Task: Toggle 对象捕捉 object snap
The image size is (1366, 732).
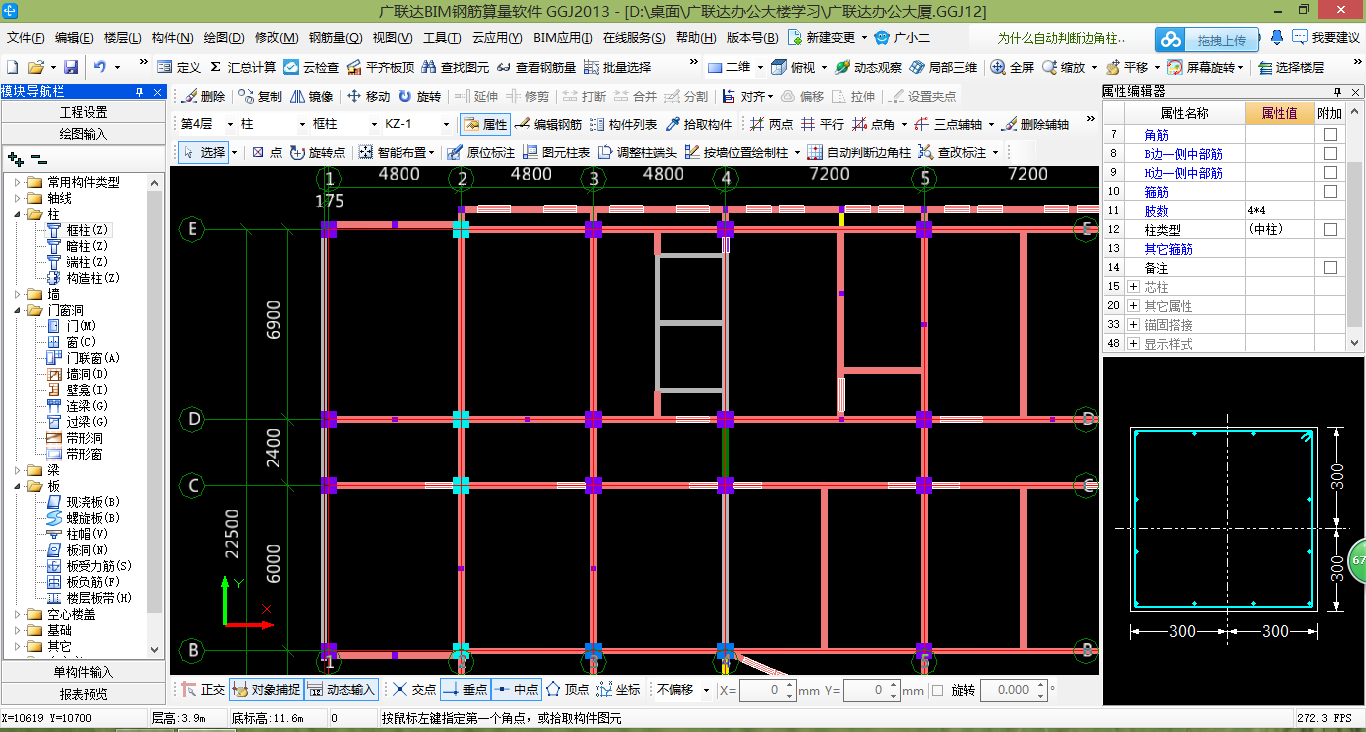Action: (x=265, y=690)
